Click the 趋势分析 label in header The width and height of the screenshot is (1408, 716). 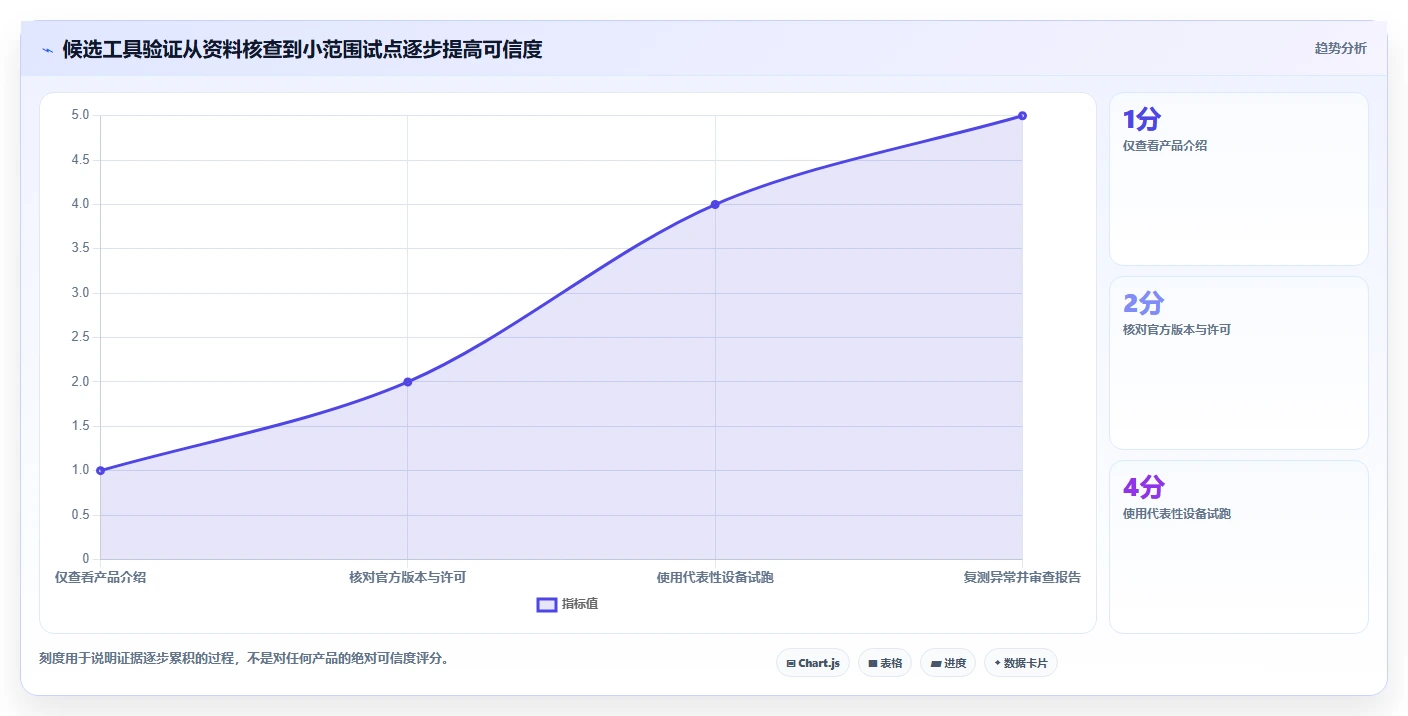tap(1340, 48)
